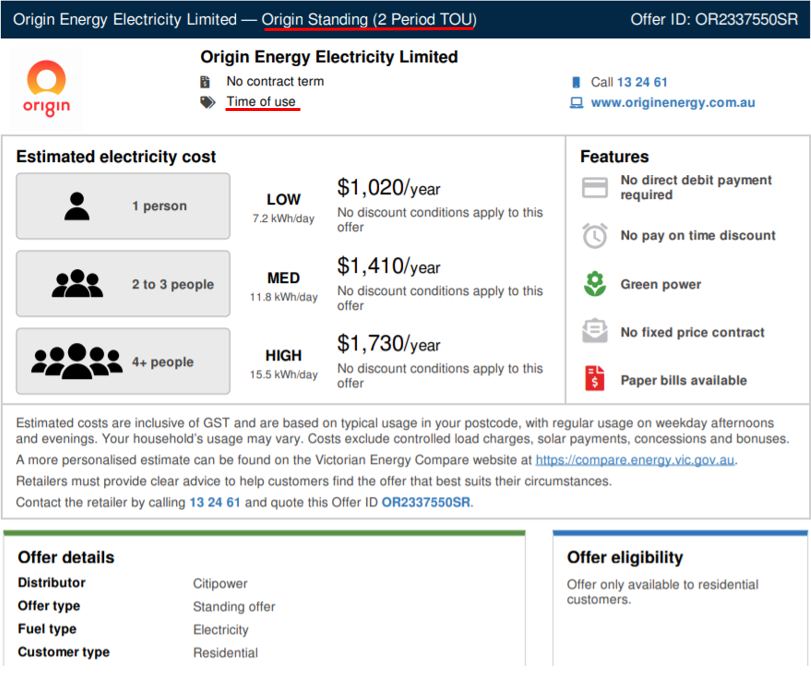Click the 13 24 61 number in header
Viewport: 811px width, 681px height.
click(642, 83)
